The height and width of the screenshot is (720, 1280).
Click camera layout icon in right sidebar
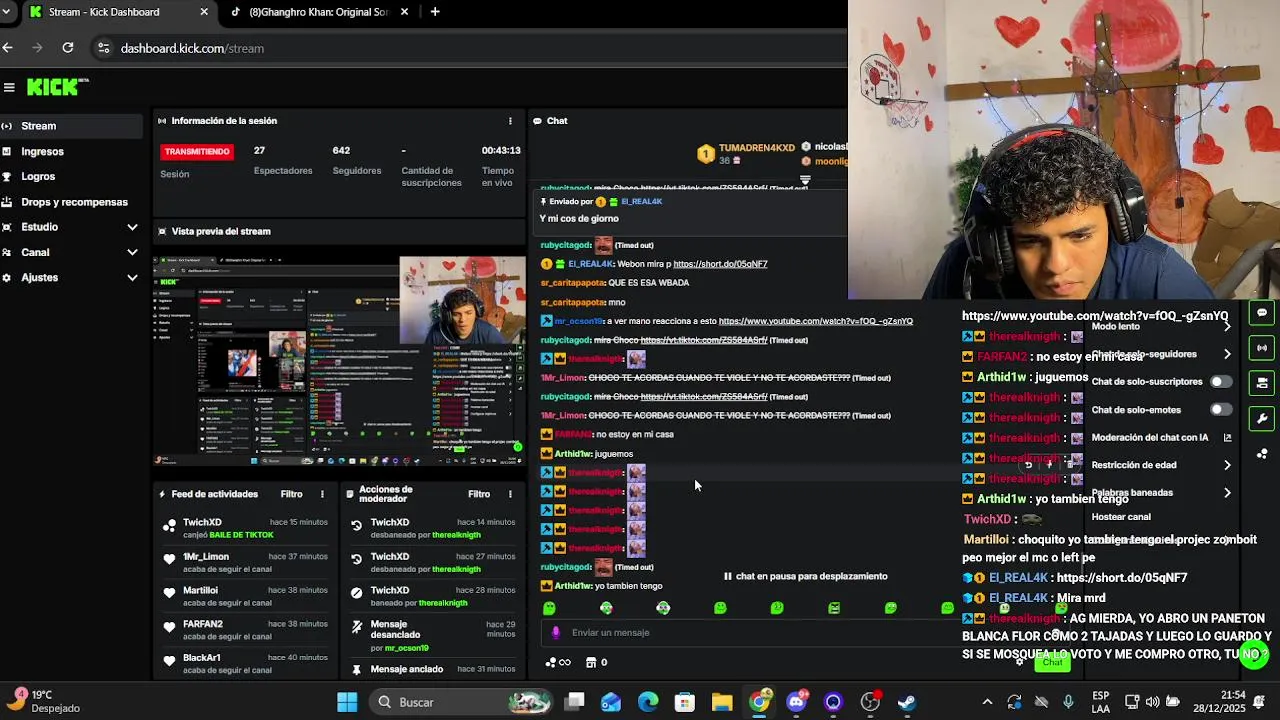click(x=1262, y=383)
